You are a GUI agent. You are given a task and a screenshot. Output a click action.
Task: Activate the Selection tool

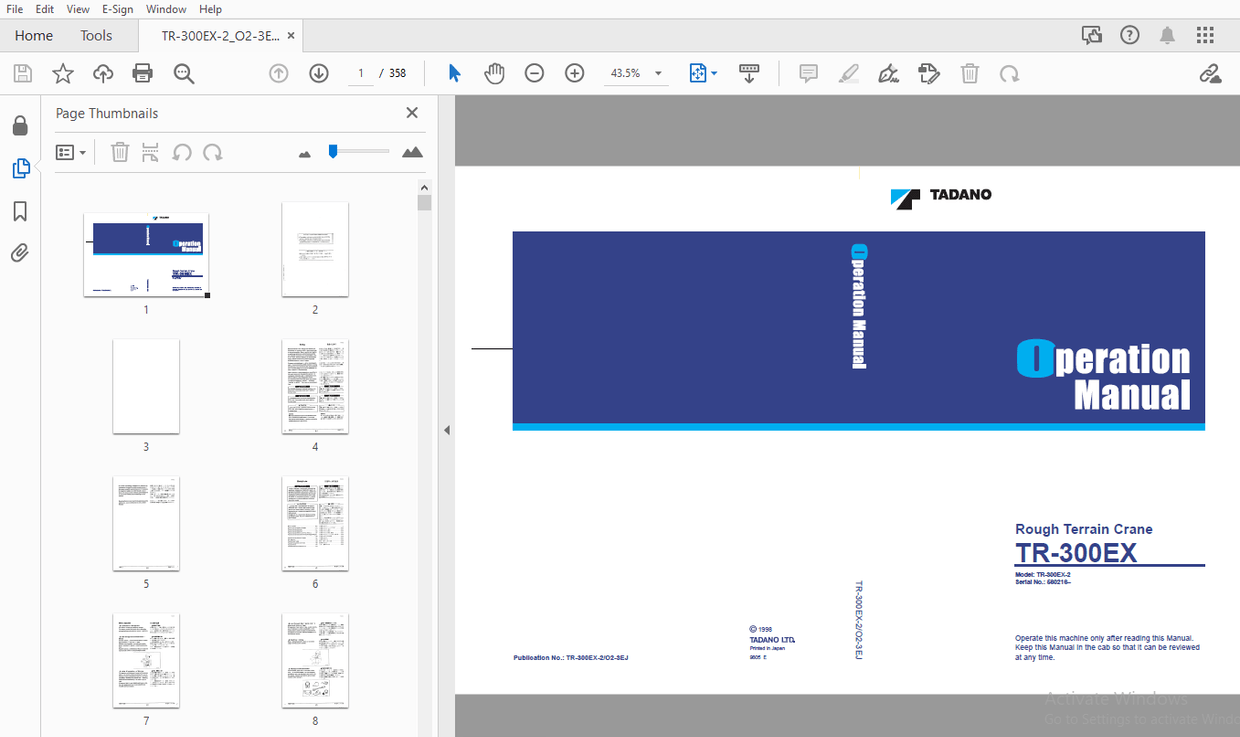coord(454,73)
